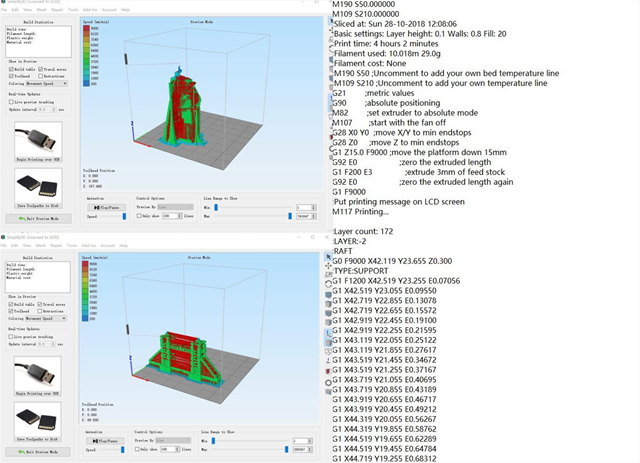The image size is (640, 463).
Task: Click the SD card icon in the bridge window
Action: [x=36, y=420]
